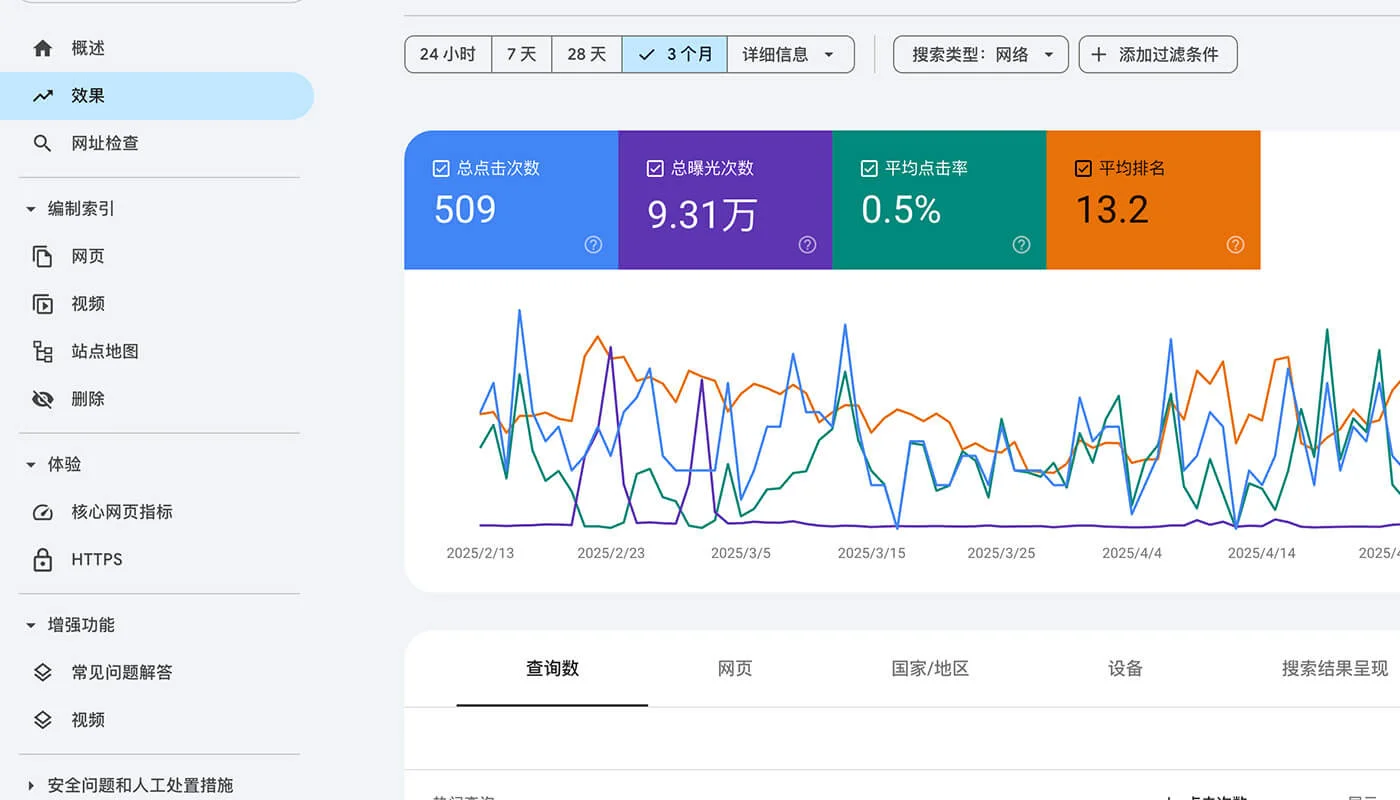1400x800 pixels.
Task: Select the 视频 indexing report icon
Action: point(42,304)
